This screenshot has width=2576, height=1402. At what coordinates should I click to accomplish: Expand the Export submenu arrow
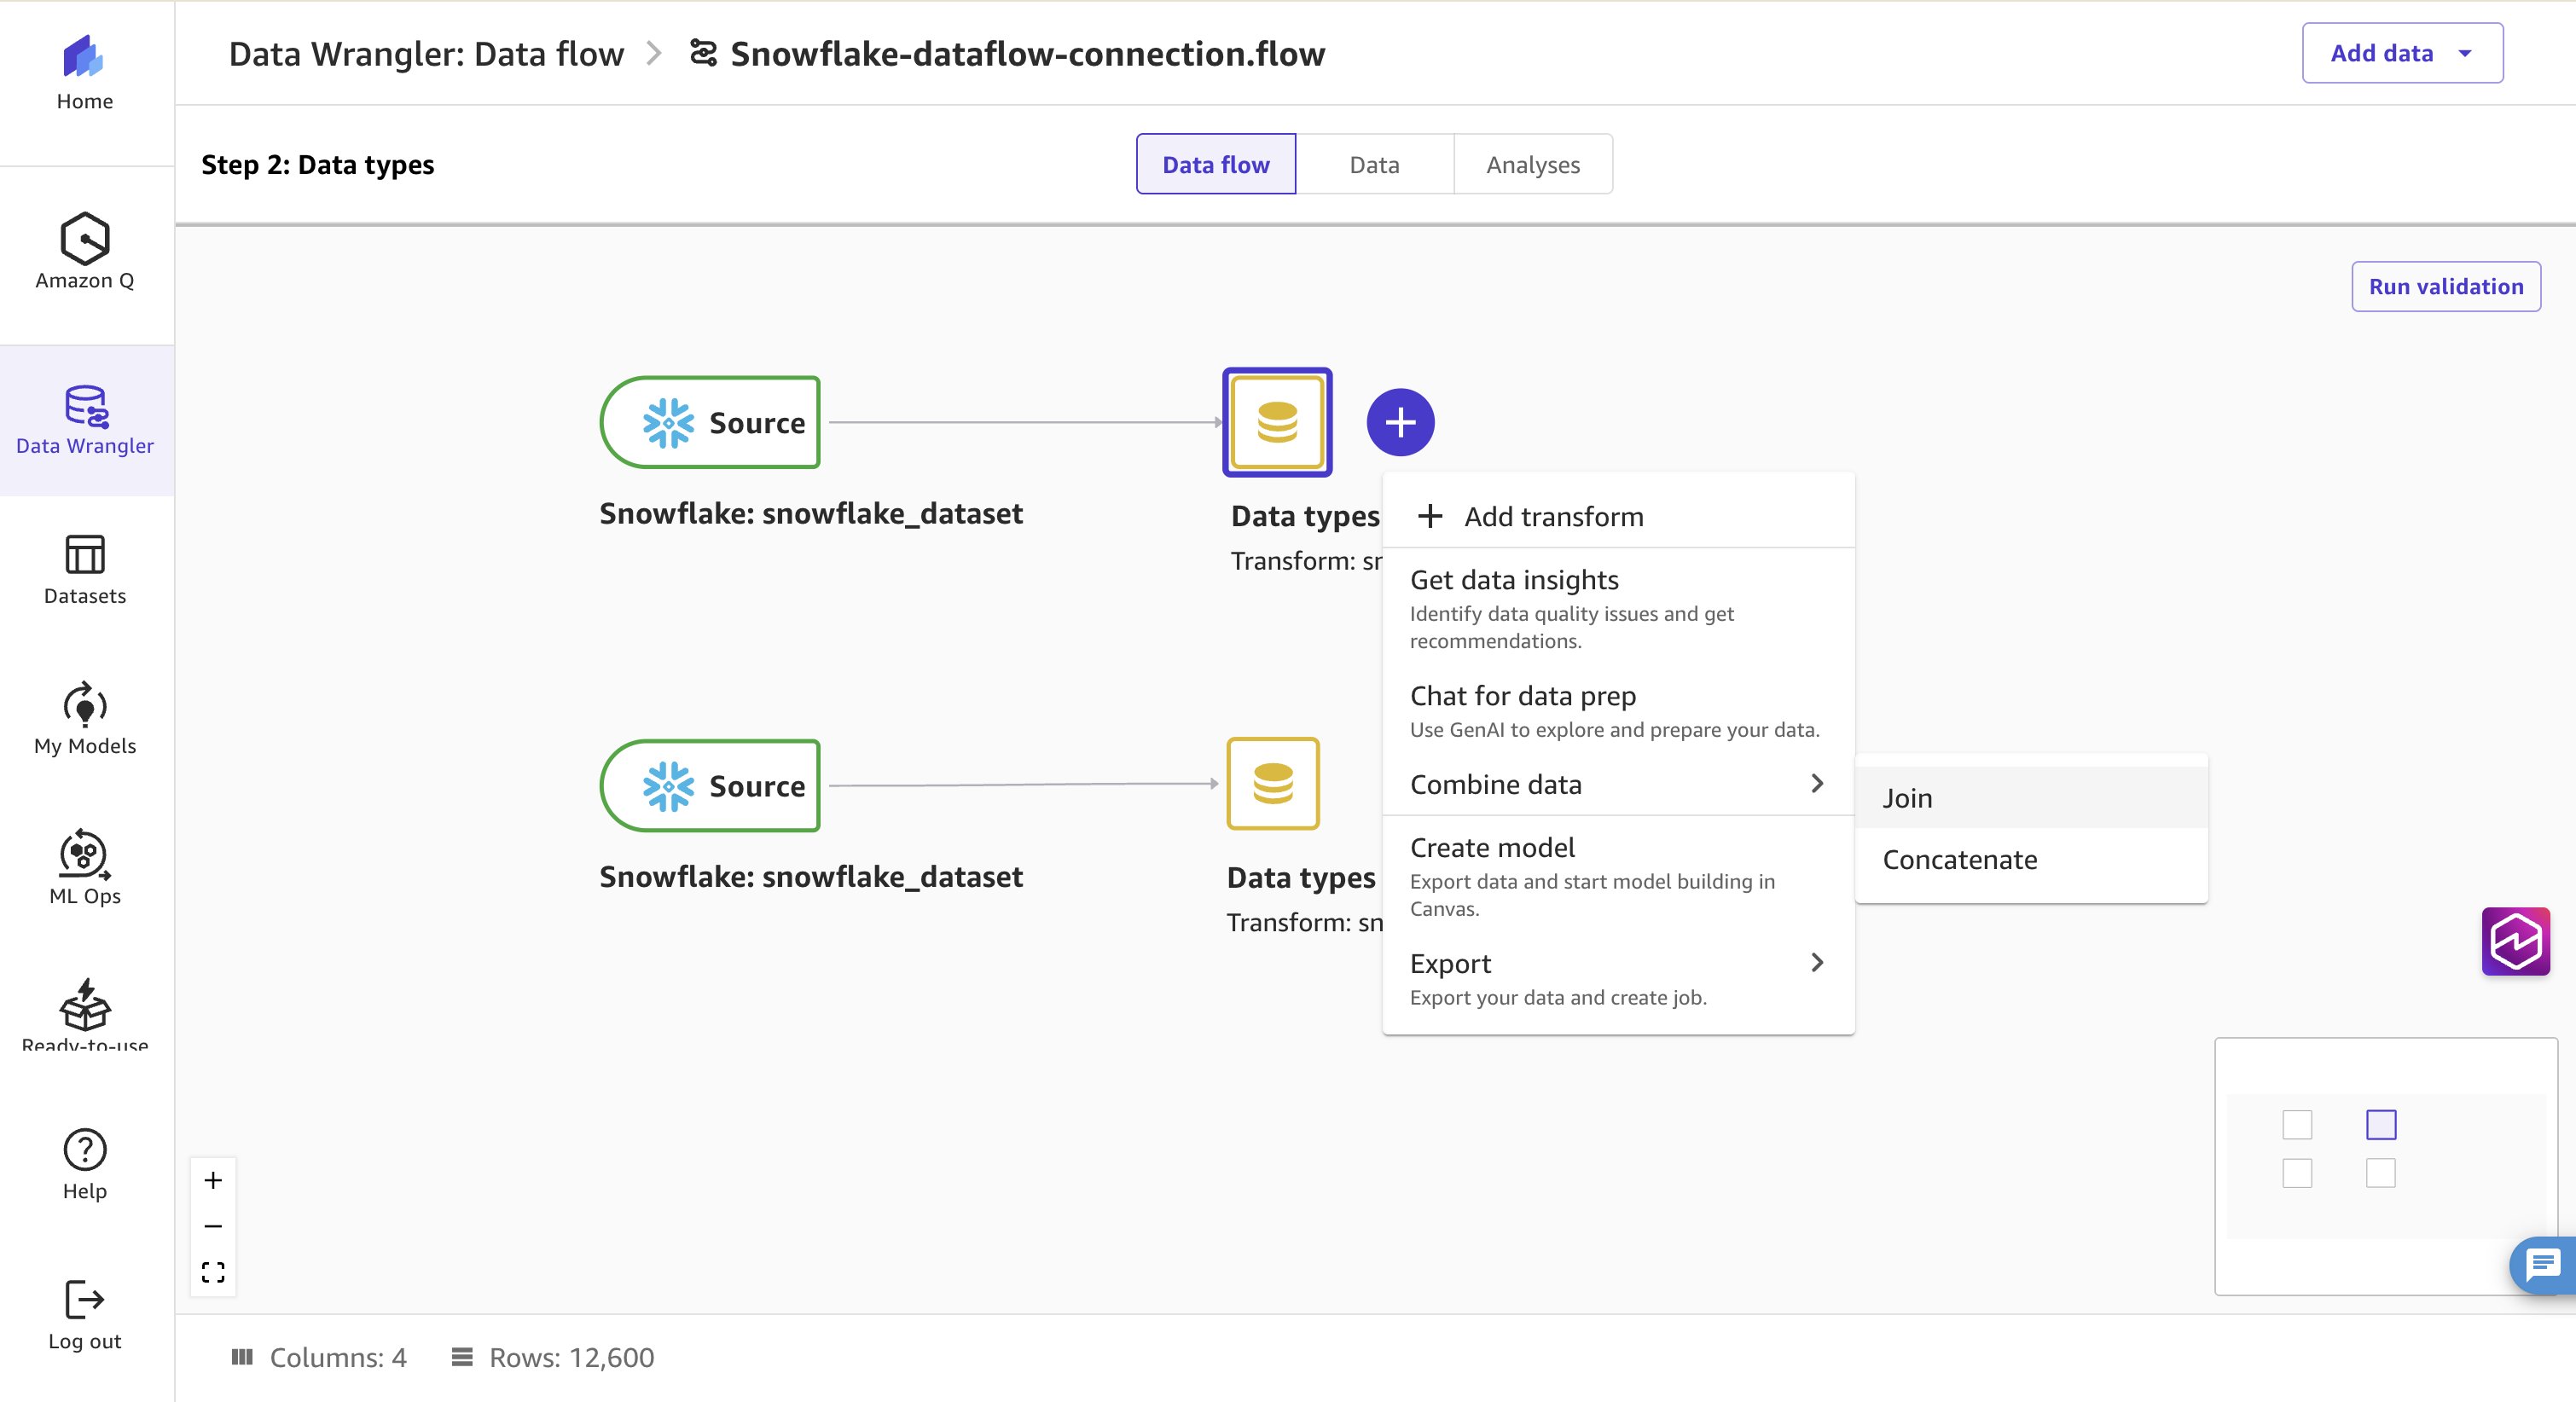pyautogui.click(x=1817, y=962)
